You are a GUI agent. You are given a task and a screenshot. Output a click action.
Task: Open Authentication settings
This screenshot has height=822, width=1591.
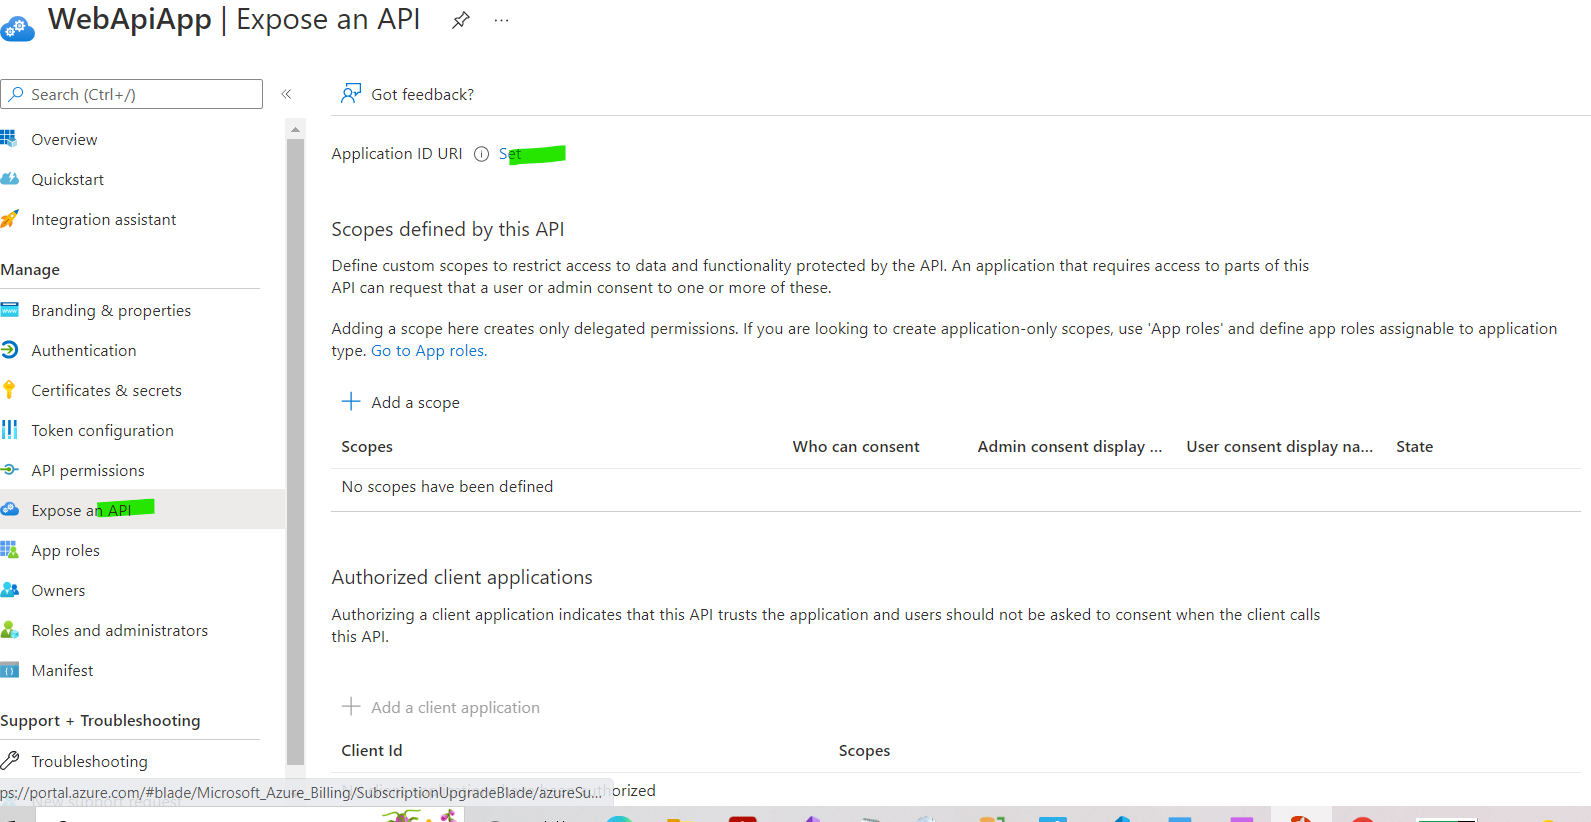pos(83,351)
